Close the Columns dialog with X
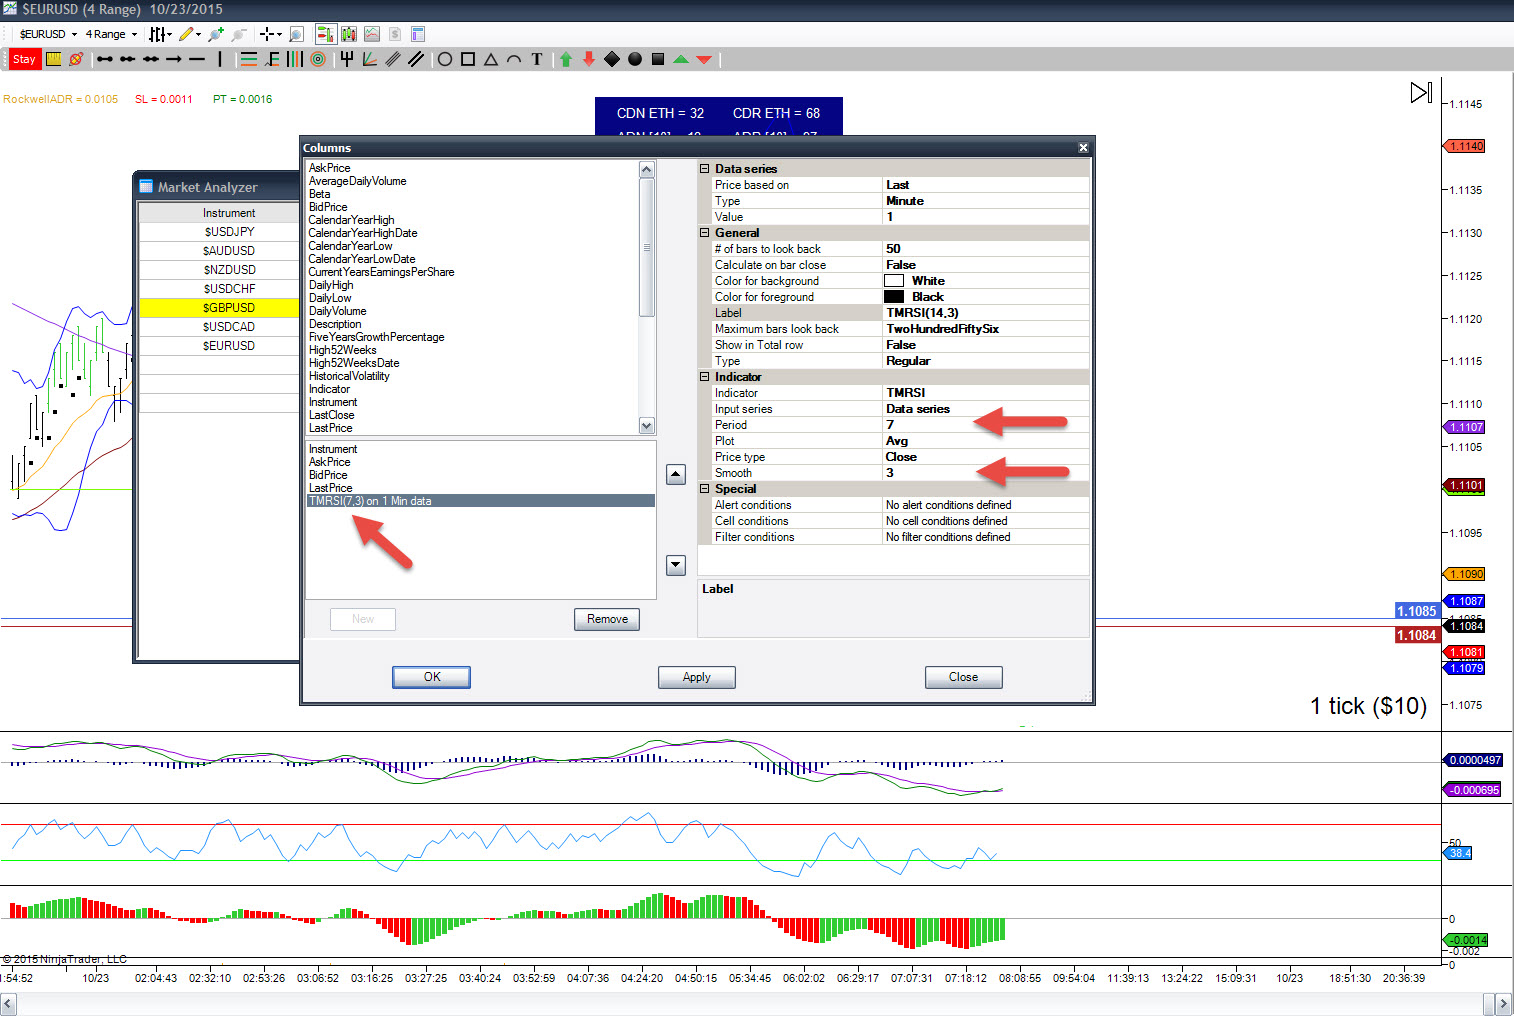 (1083, 148)
